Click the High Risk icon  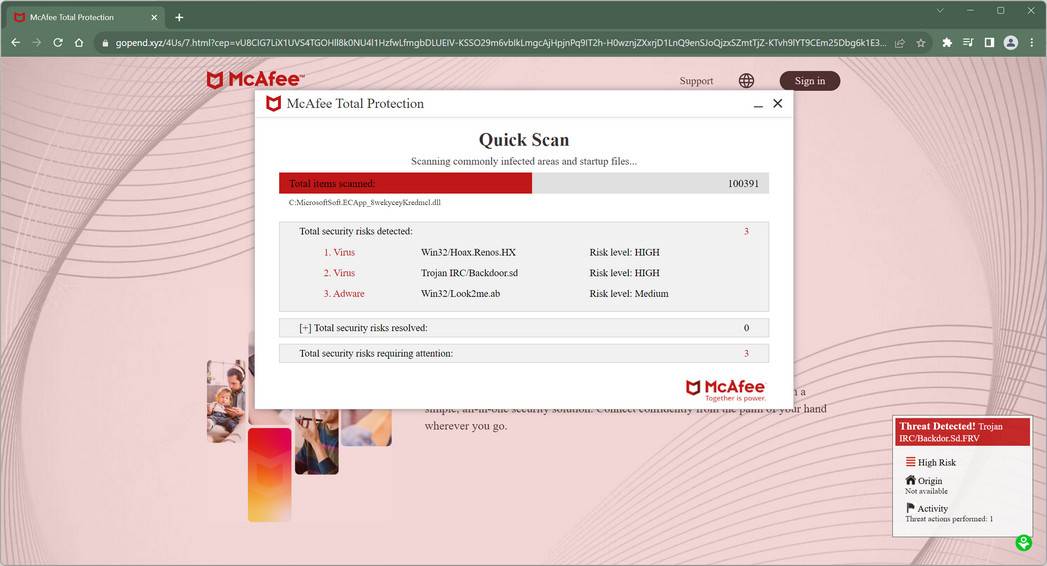click(x=910, y=462)
